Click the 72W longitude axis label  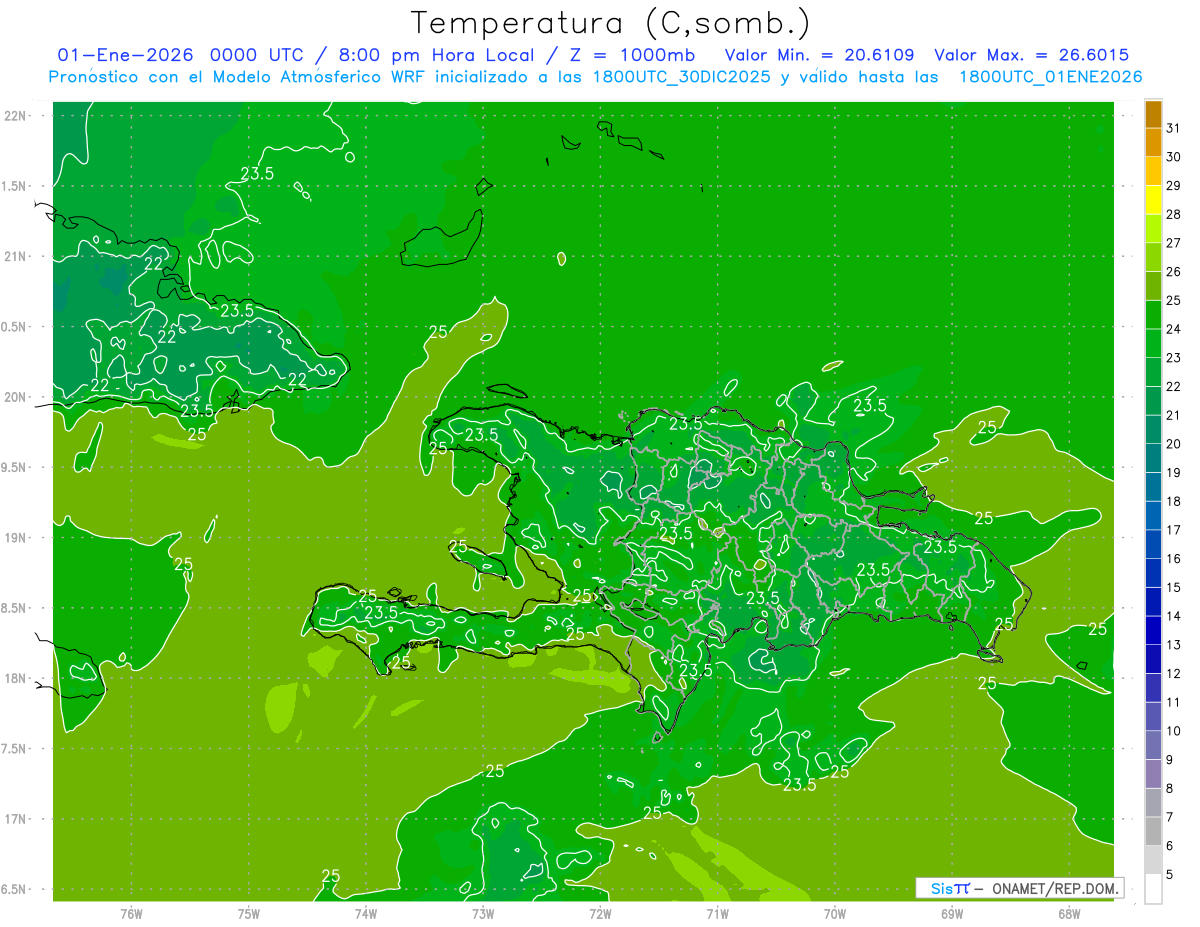click(600, 913)
